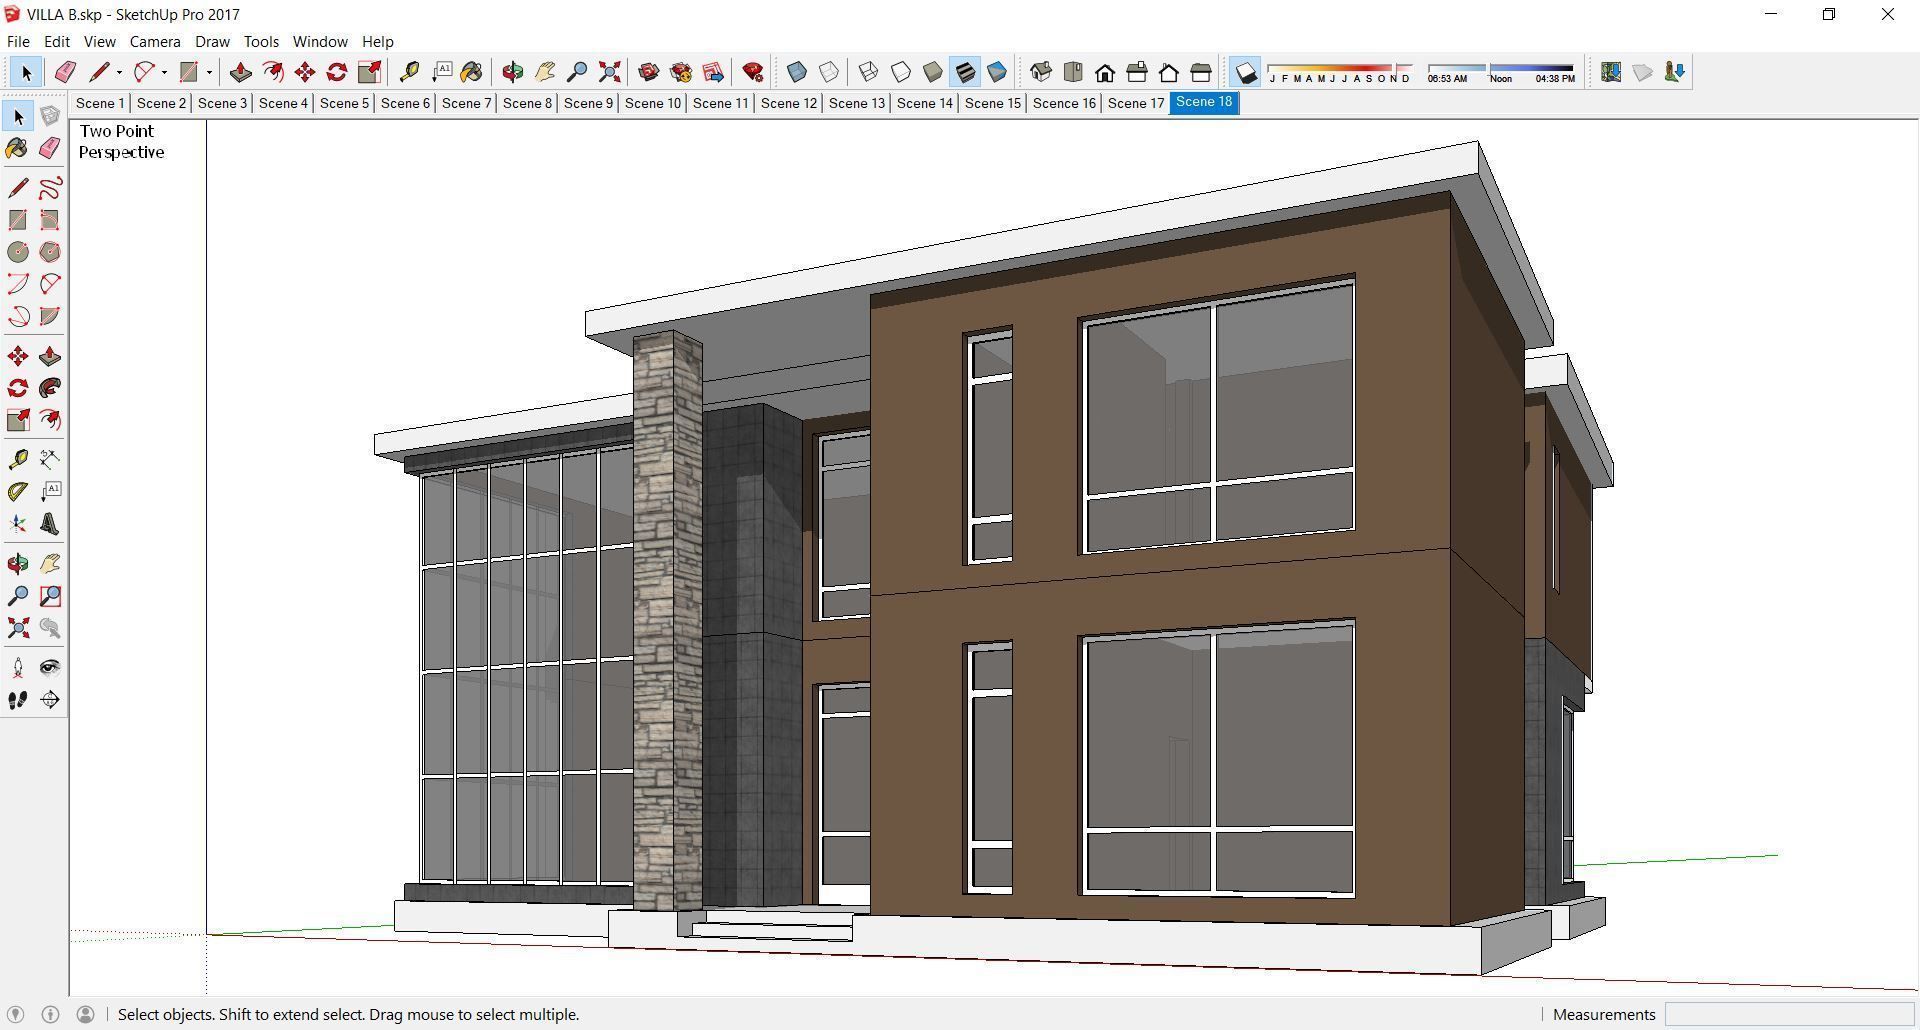Switch to Scene 5 tab
Viewport: 1920px width, 1030px height.
tap(344, 103)
